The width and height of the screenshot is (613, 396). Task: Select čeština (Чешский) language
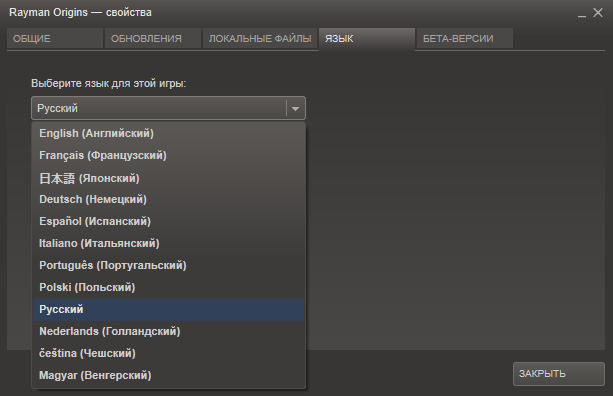pos(168,353)
